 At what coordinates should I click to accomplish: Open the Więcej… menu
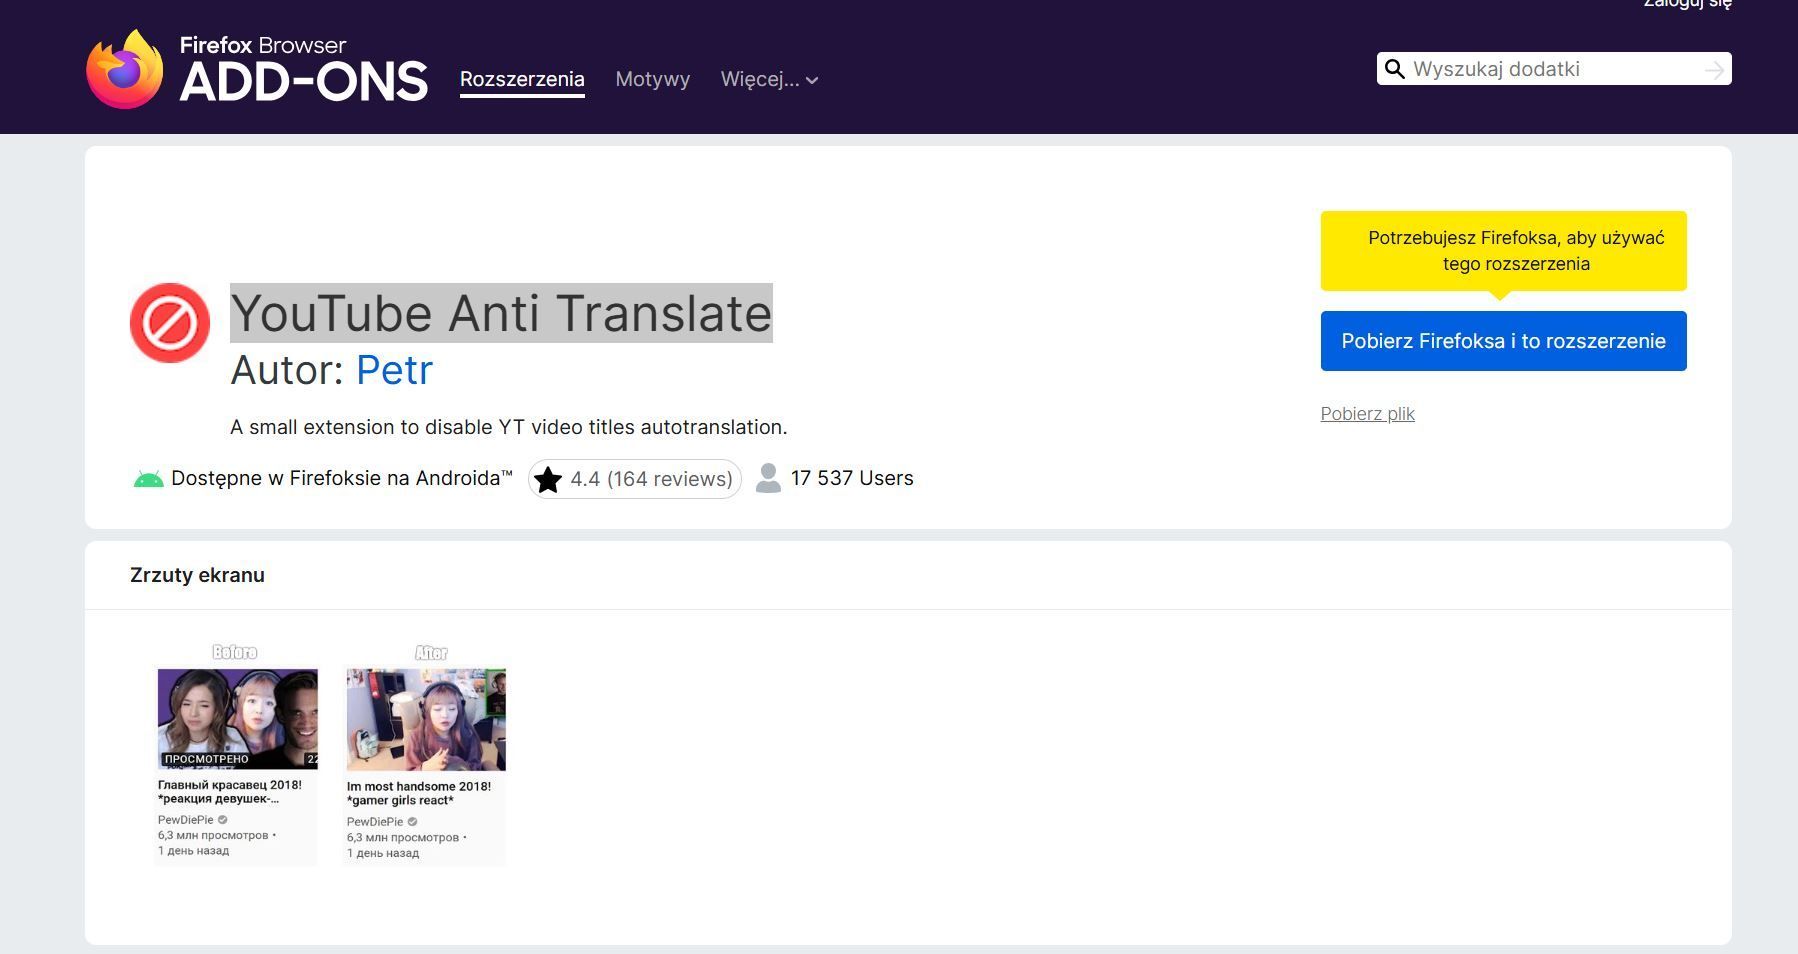759,79
